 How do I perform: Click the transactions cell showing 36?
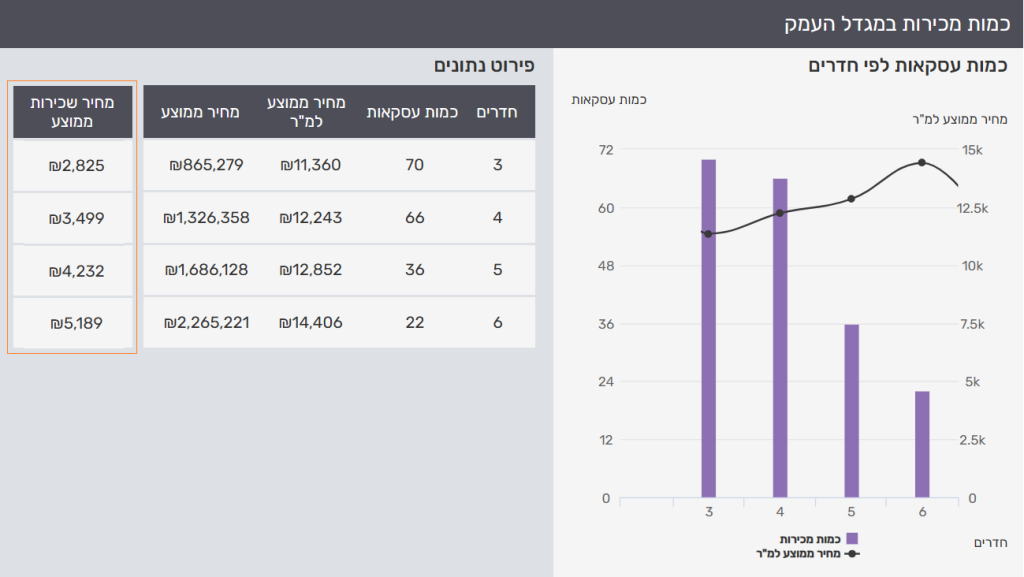tap(414, 270)
